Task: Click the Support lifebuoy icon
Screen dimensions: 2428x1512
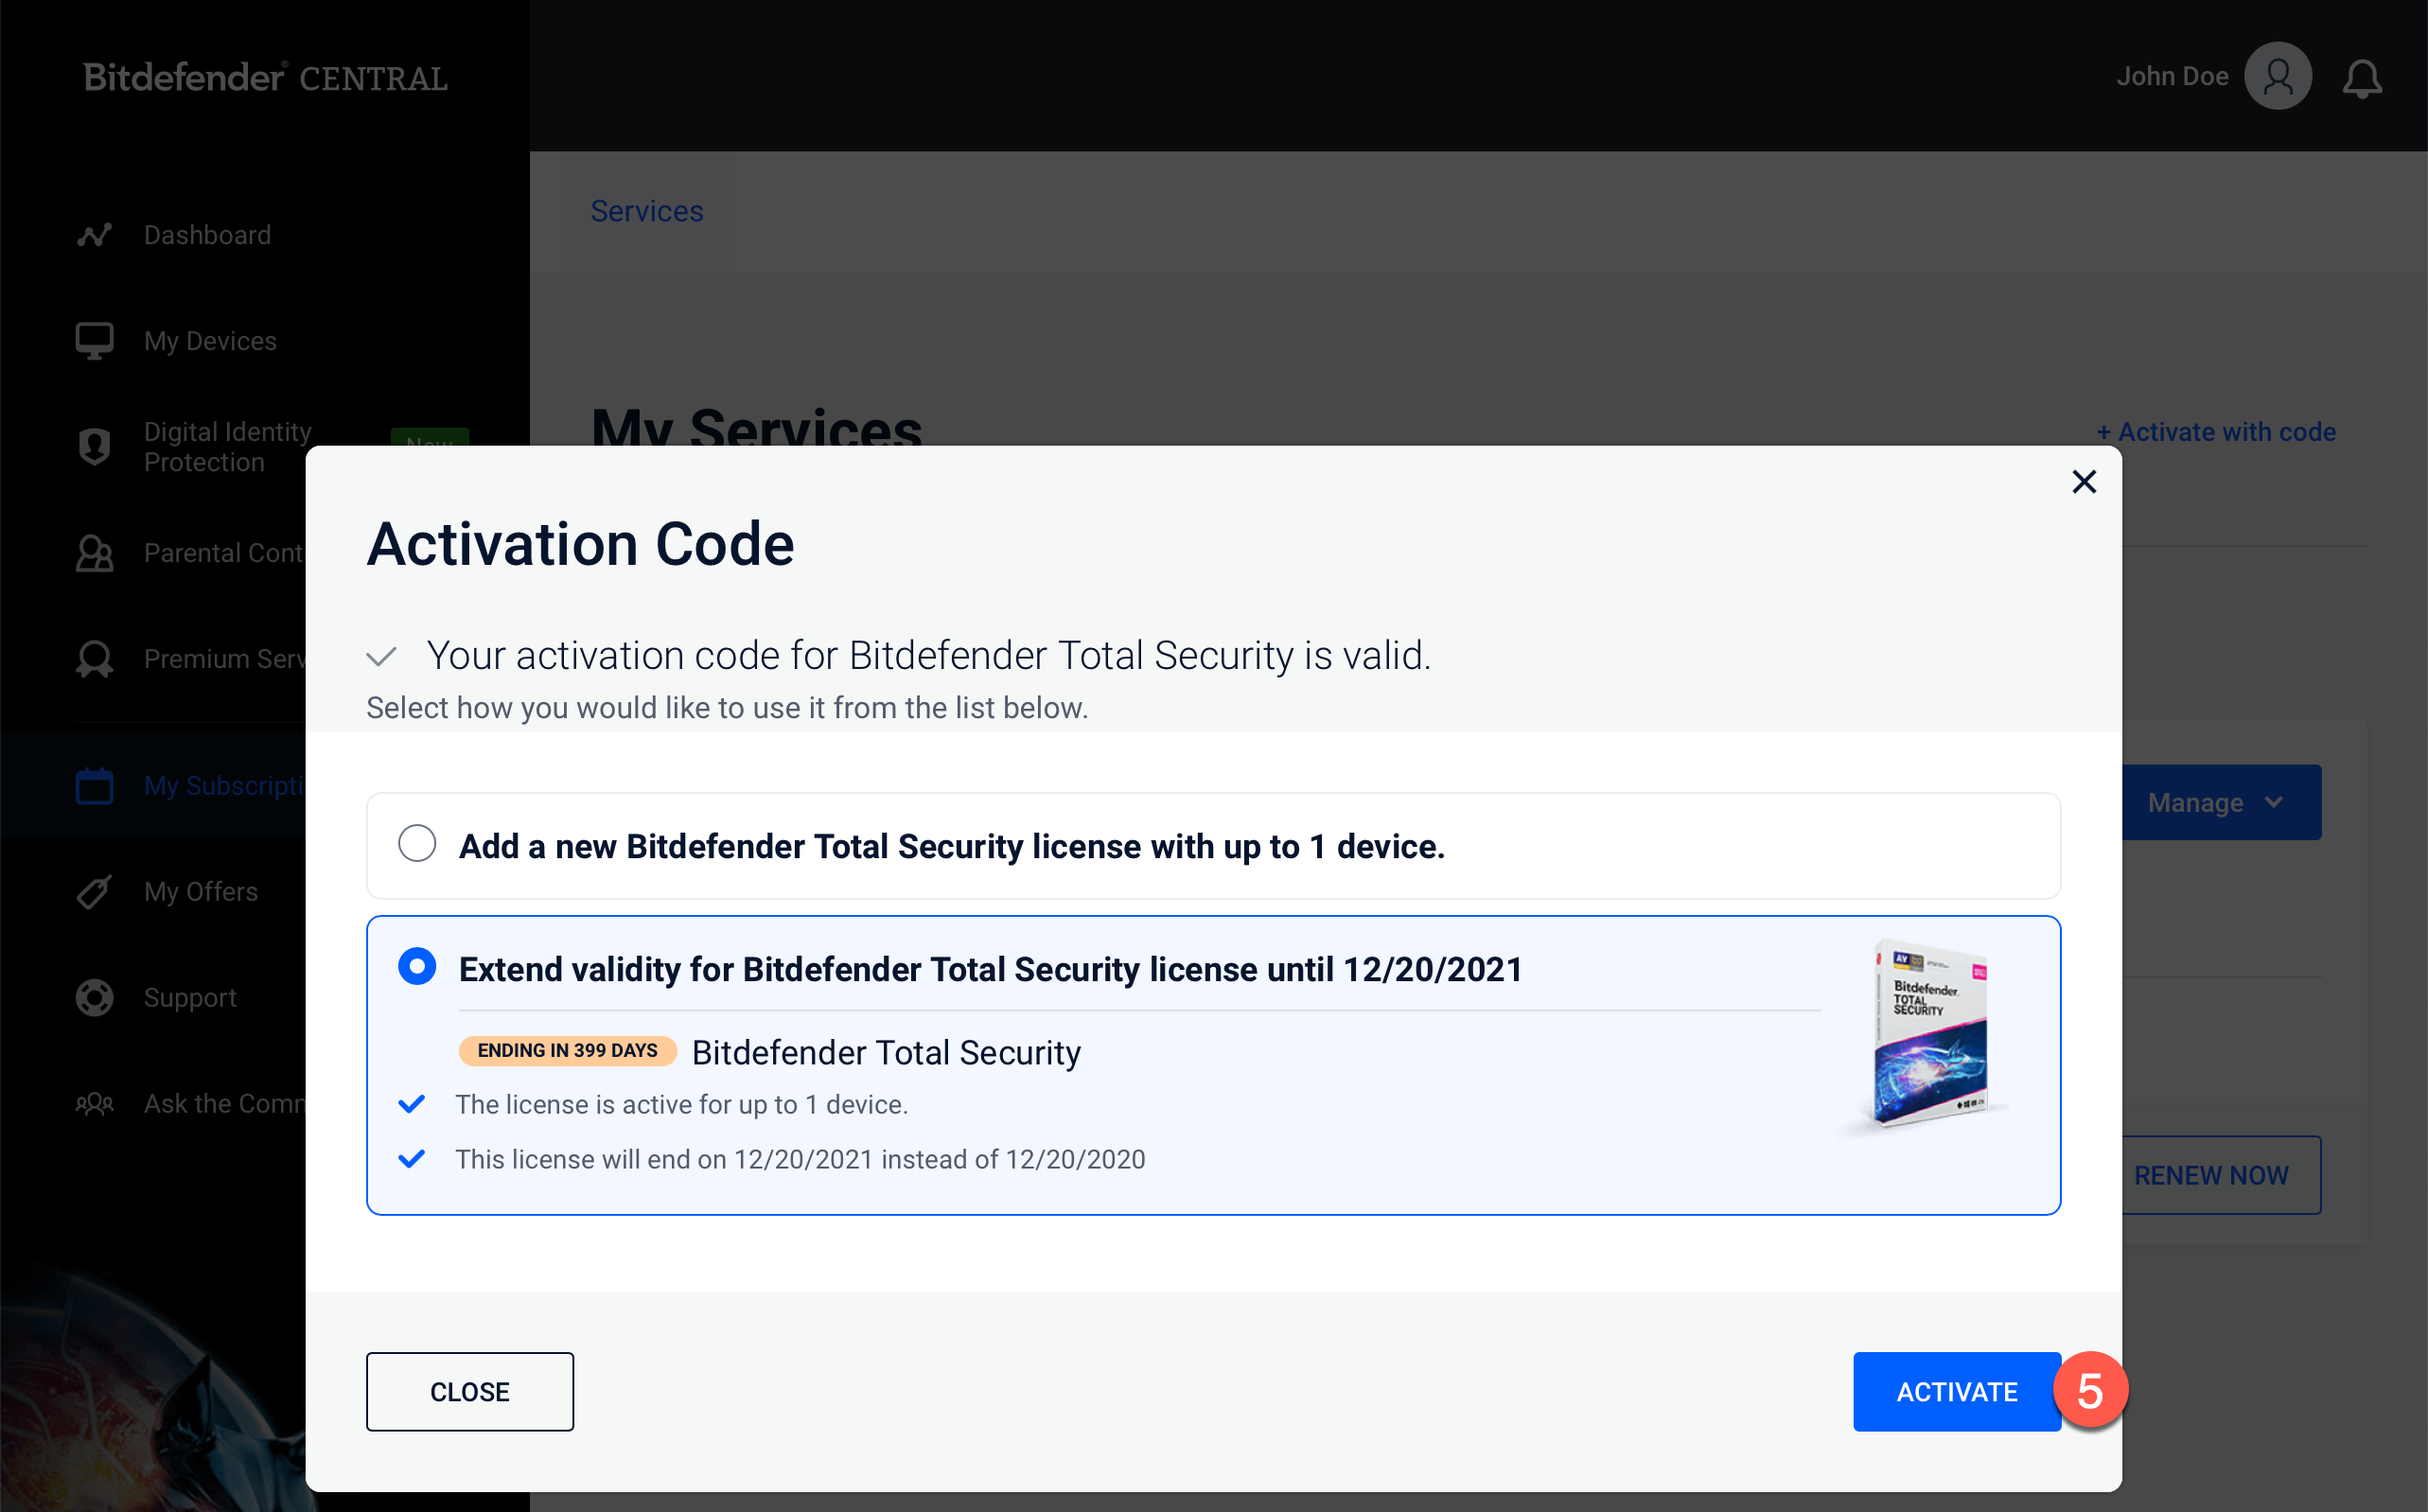Action: [95, 998]
